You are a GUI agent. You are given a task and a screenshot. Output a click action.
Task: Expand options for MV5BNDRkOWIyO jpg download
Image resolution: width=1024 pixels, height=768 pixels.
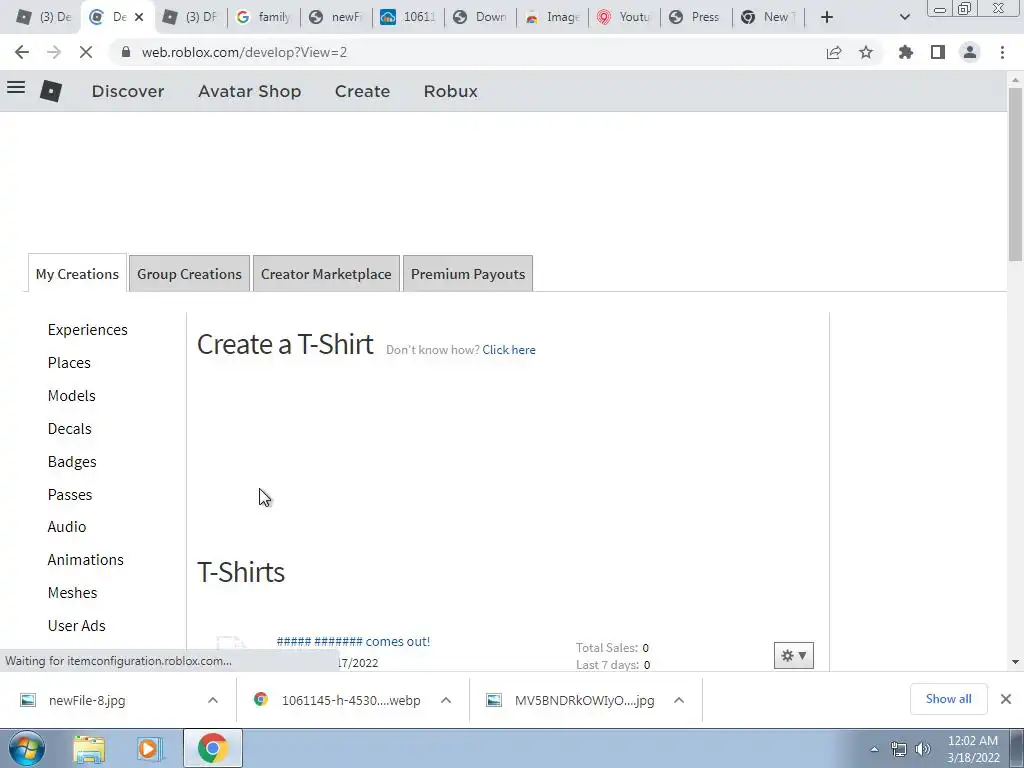pyautogui.click(x=679, y=700)
